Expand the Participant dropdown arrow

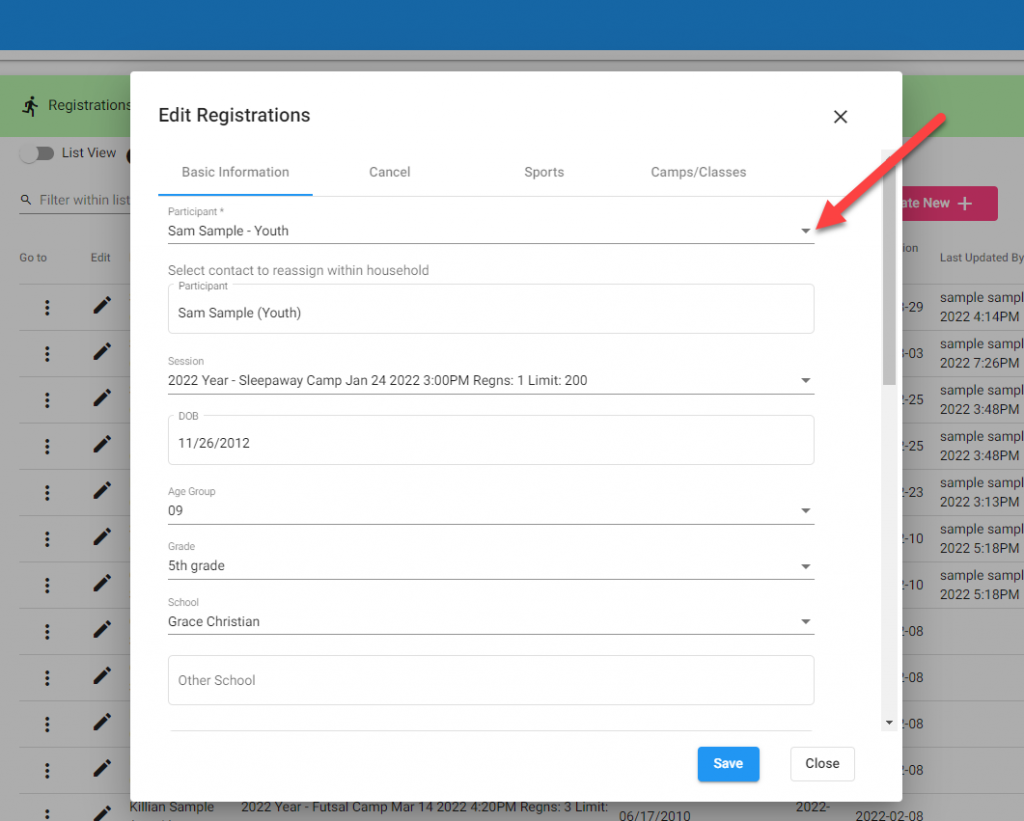click(805, 231)
